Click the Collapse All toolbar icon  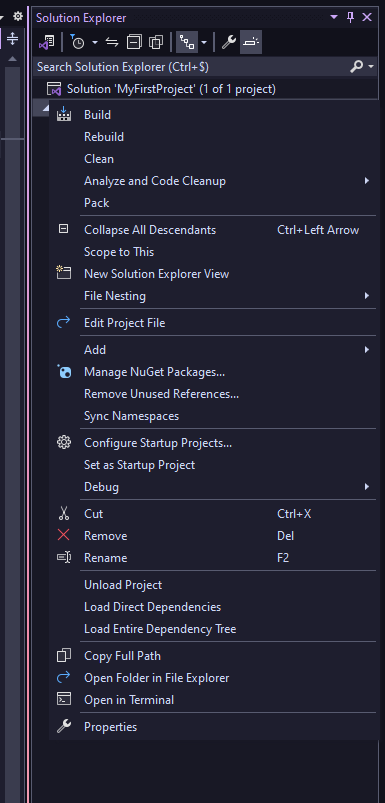(134, 43)
